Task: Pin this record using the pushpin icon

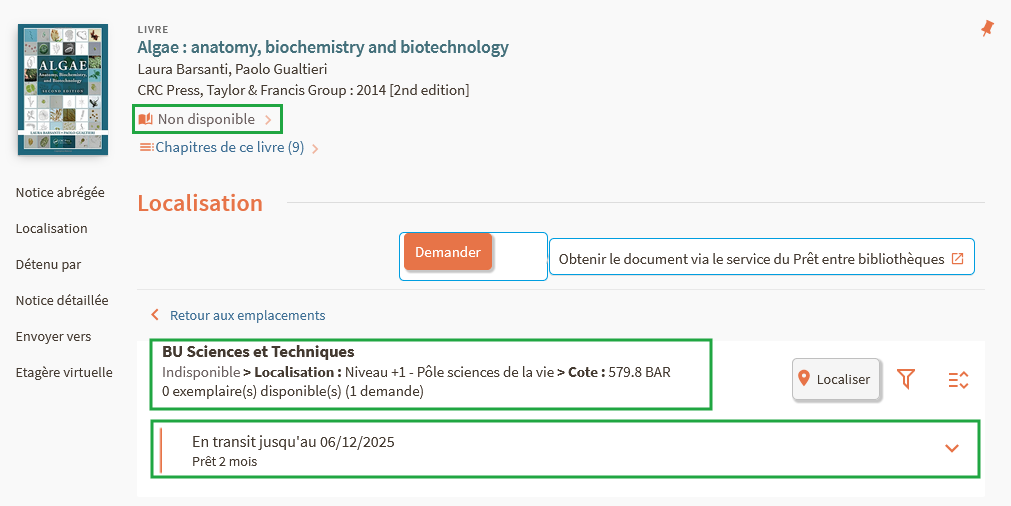Action: [x=987, y=30]
